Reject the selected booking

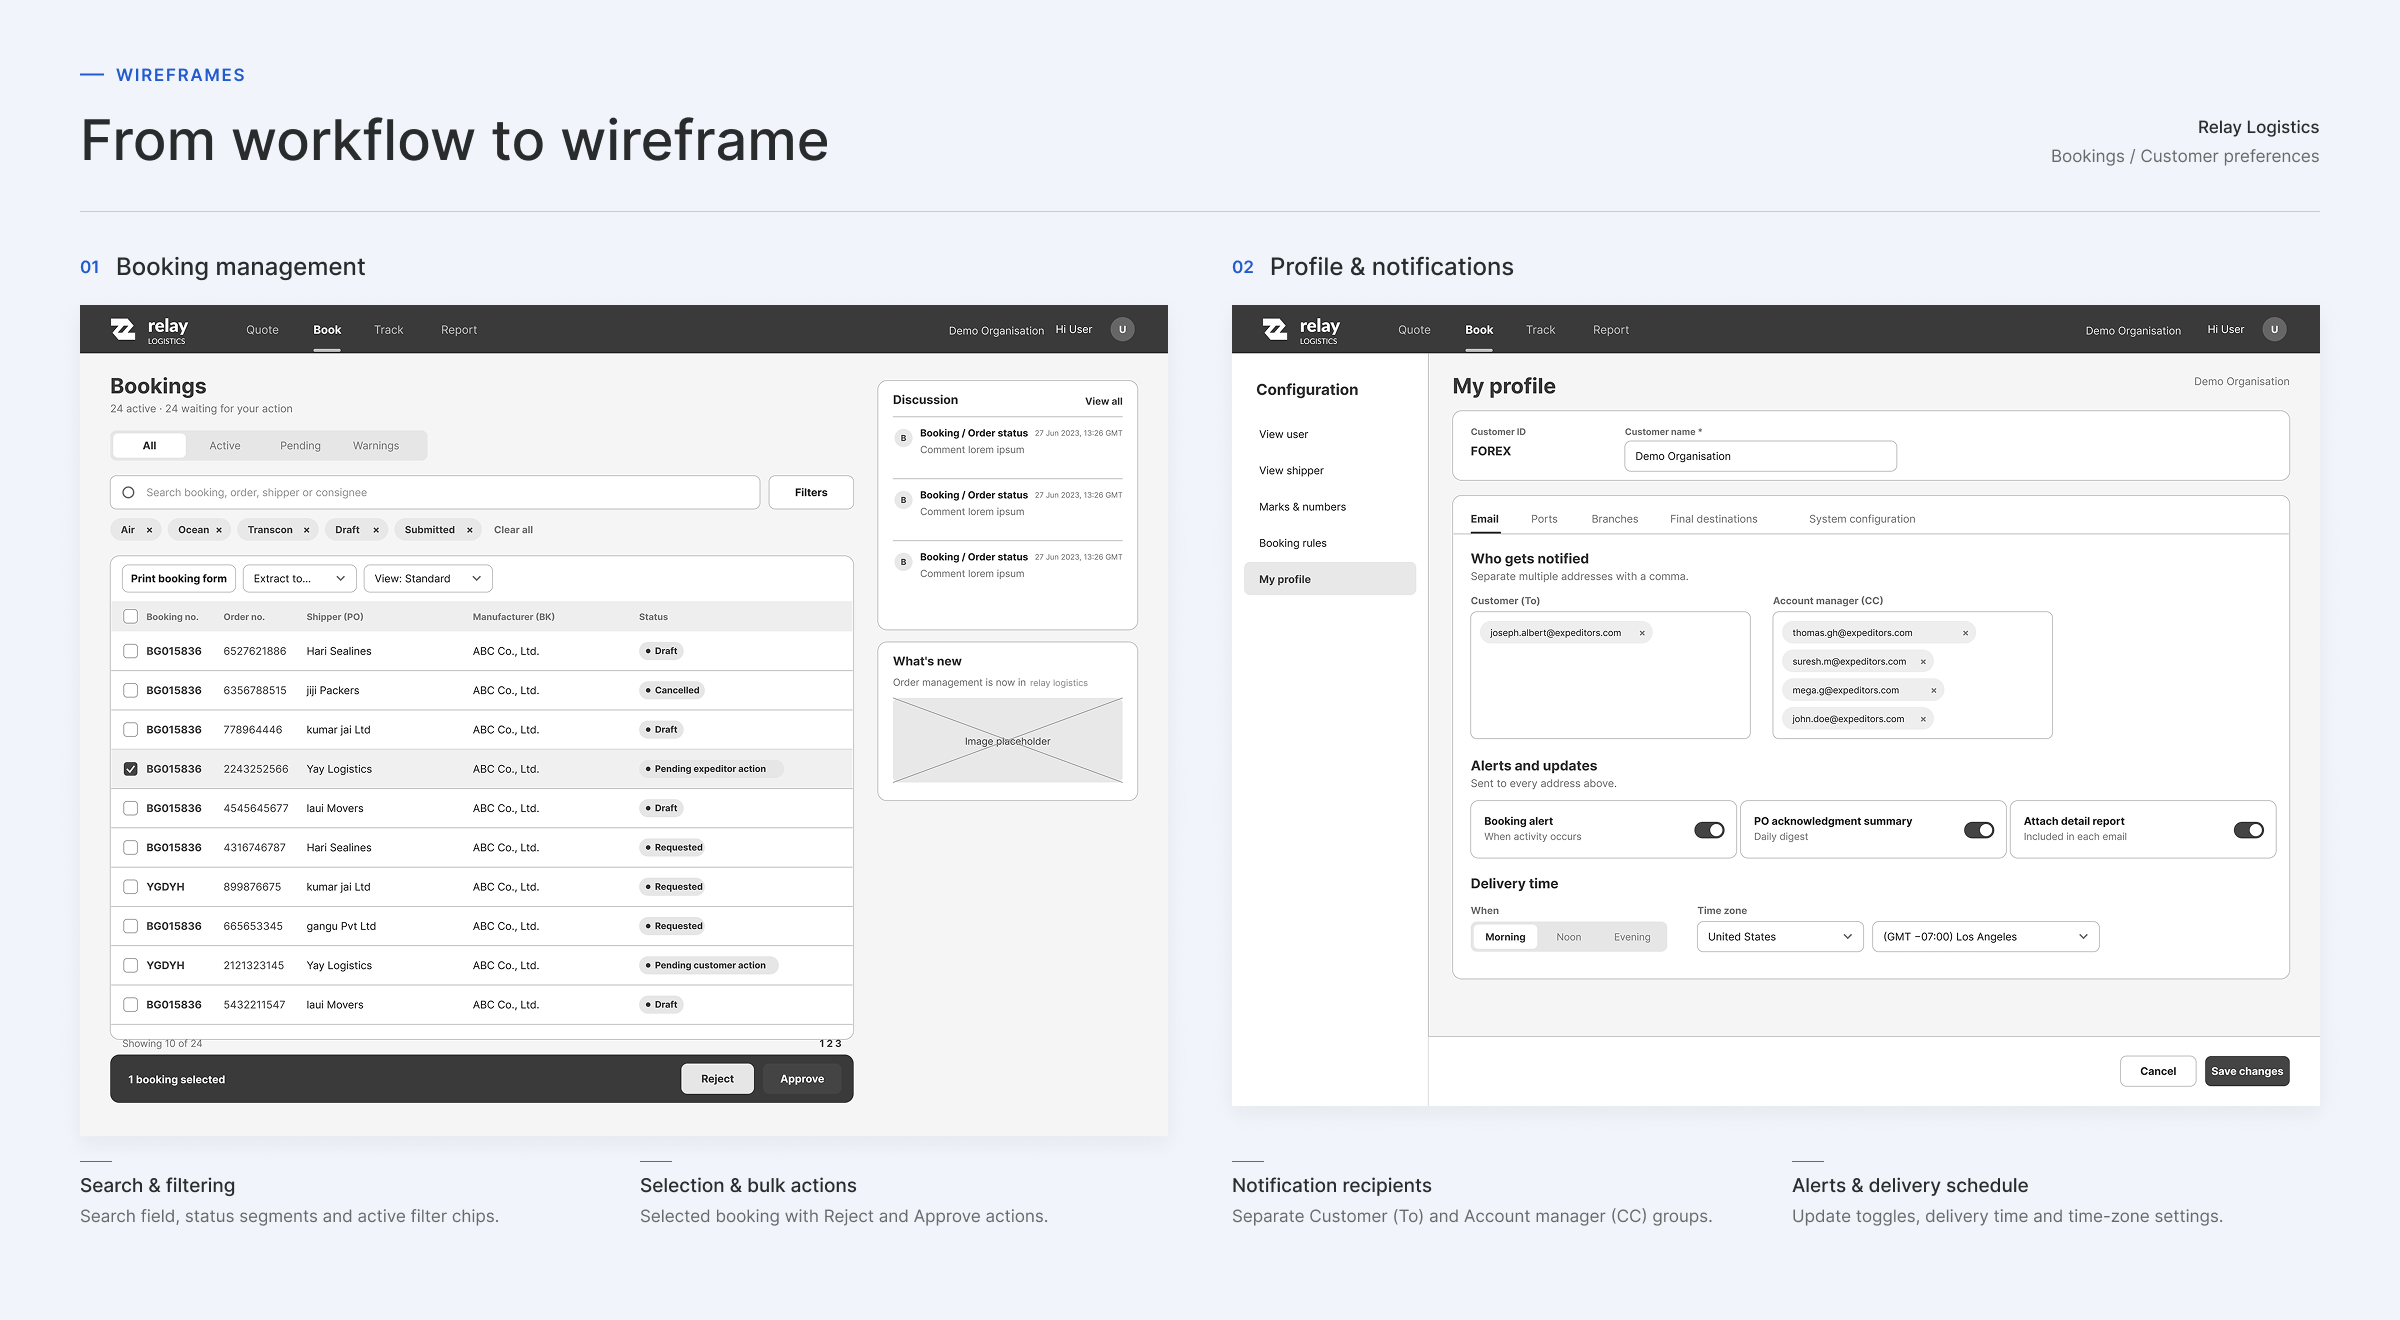click(x=717, y=1079)
